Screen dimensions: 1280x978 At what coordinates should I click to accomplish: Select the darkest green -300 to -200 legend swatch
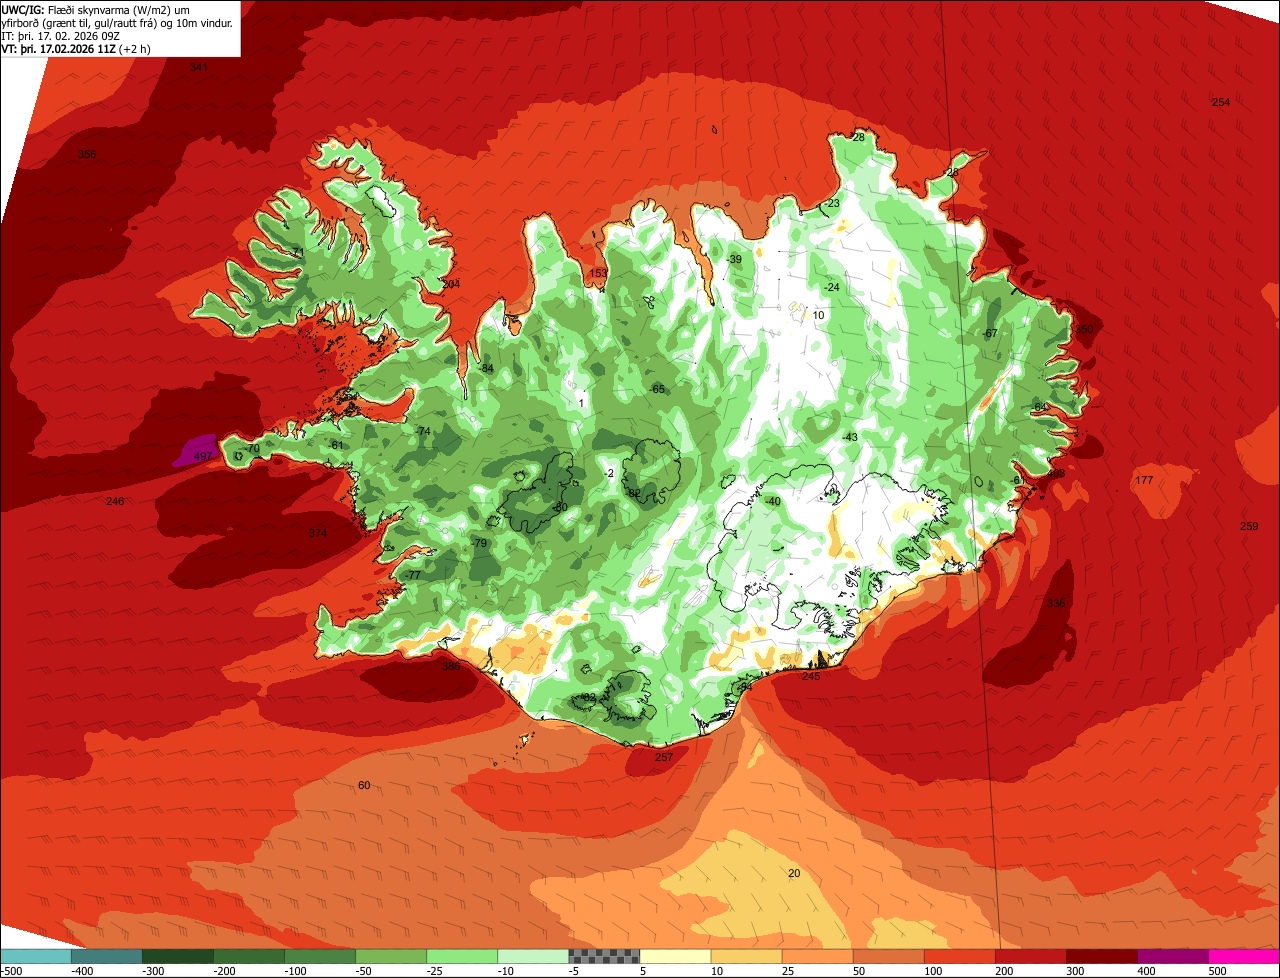tap(178, 956)
